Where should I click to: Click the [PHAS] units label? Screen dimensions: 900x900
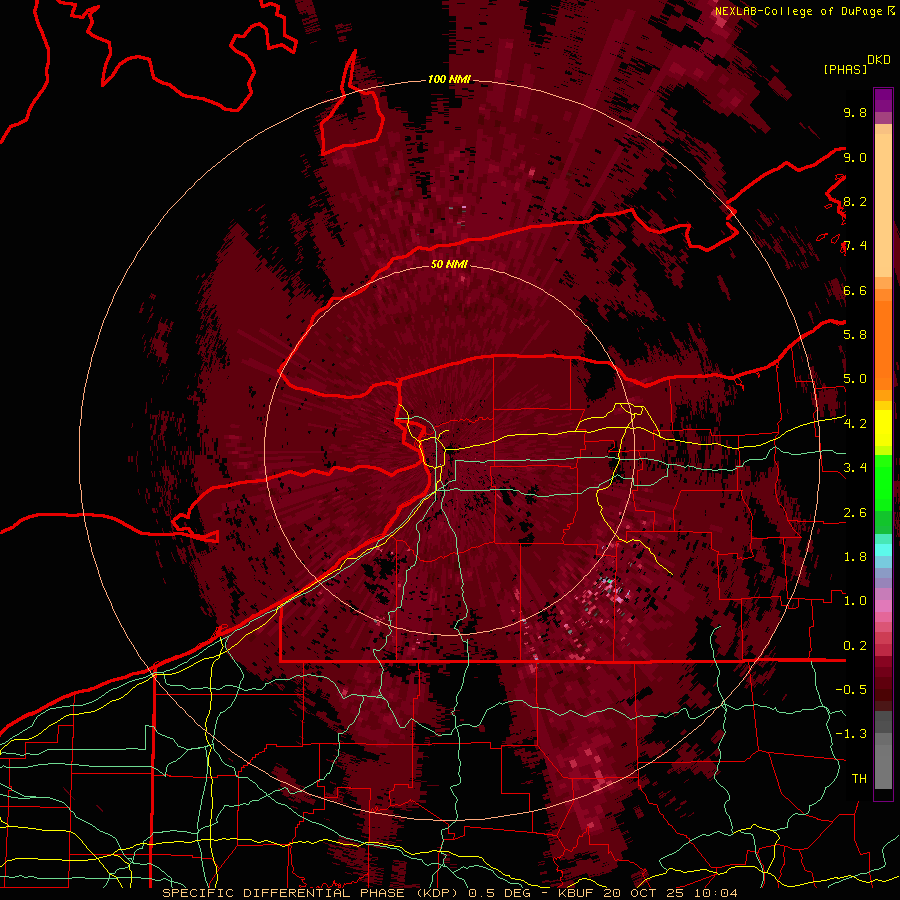point(845,69)
